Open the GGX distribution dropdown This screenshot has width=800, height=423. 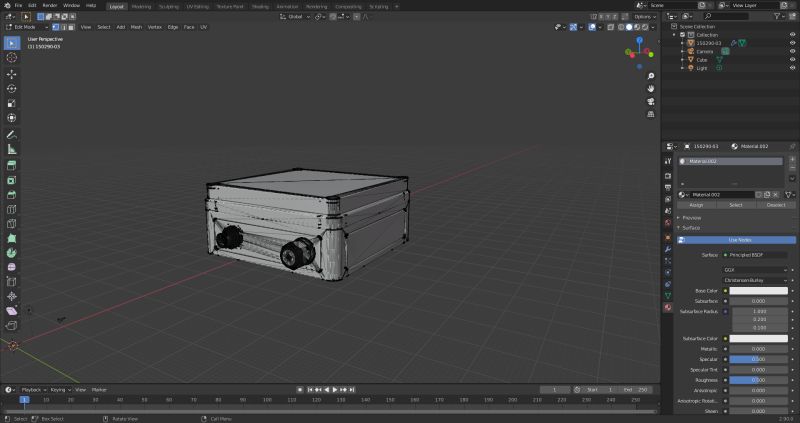[x=755, y=270]
